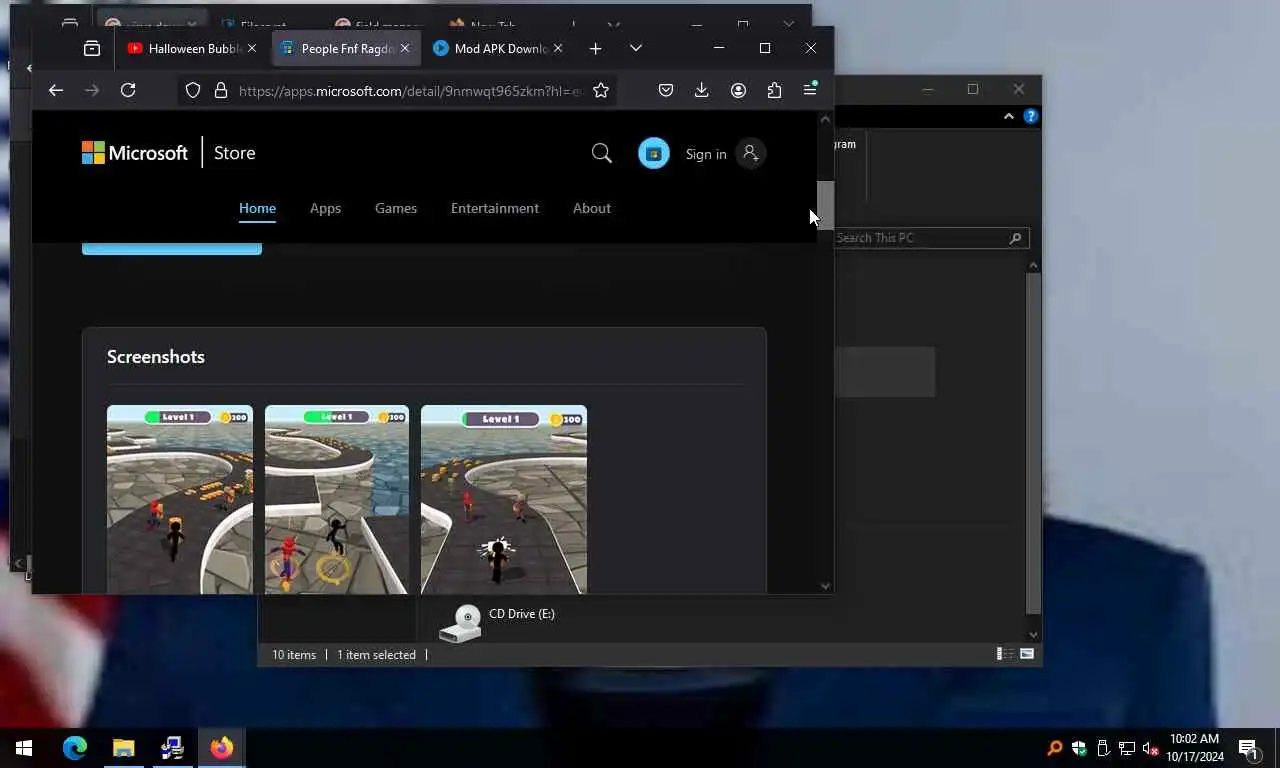Click the page scroll up arrow

click(825, 119)
